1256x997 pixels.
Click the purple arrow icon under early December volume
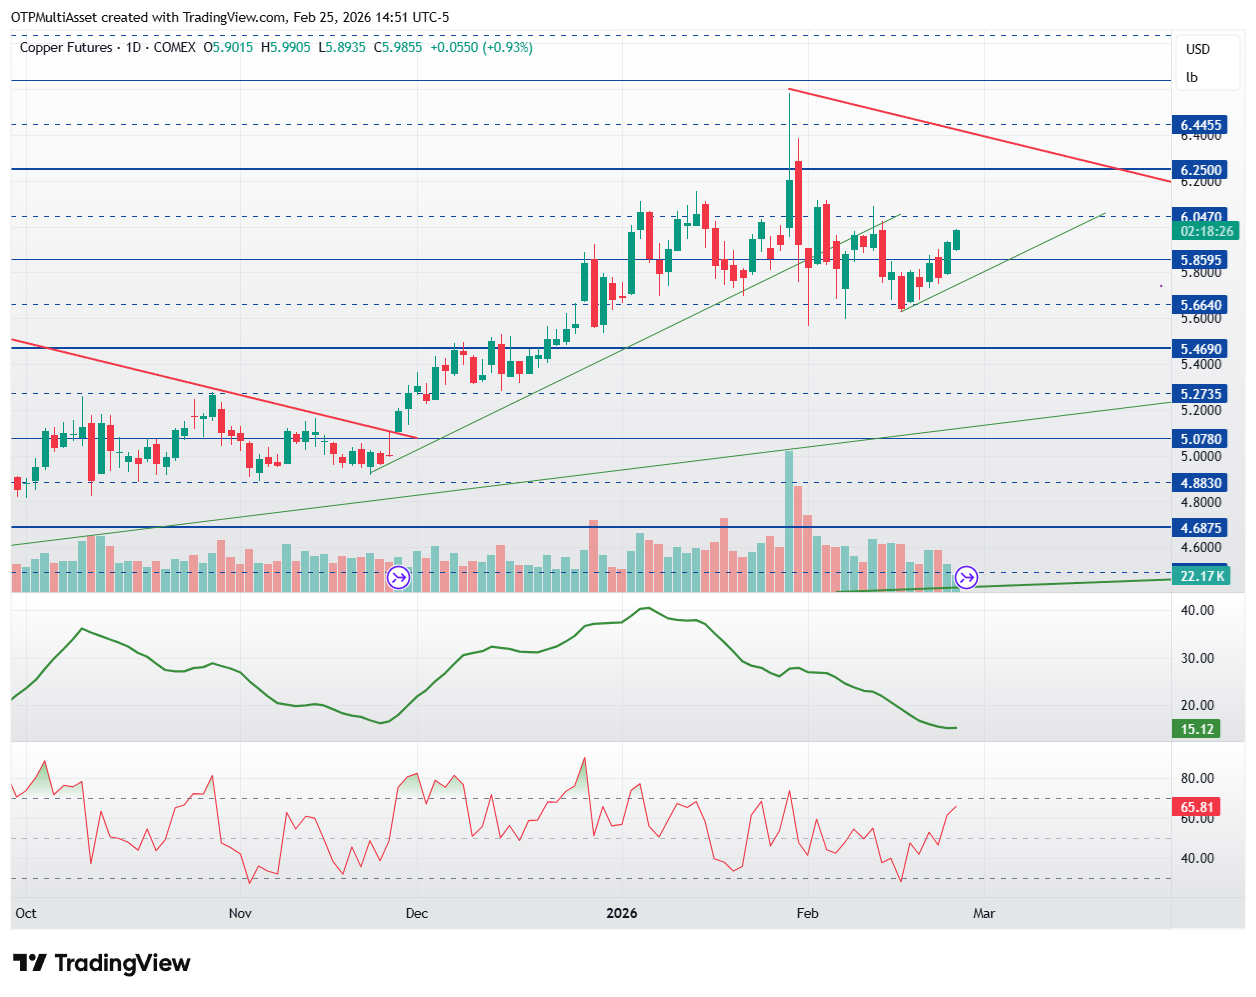click(x=398, y=577)
